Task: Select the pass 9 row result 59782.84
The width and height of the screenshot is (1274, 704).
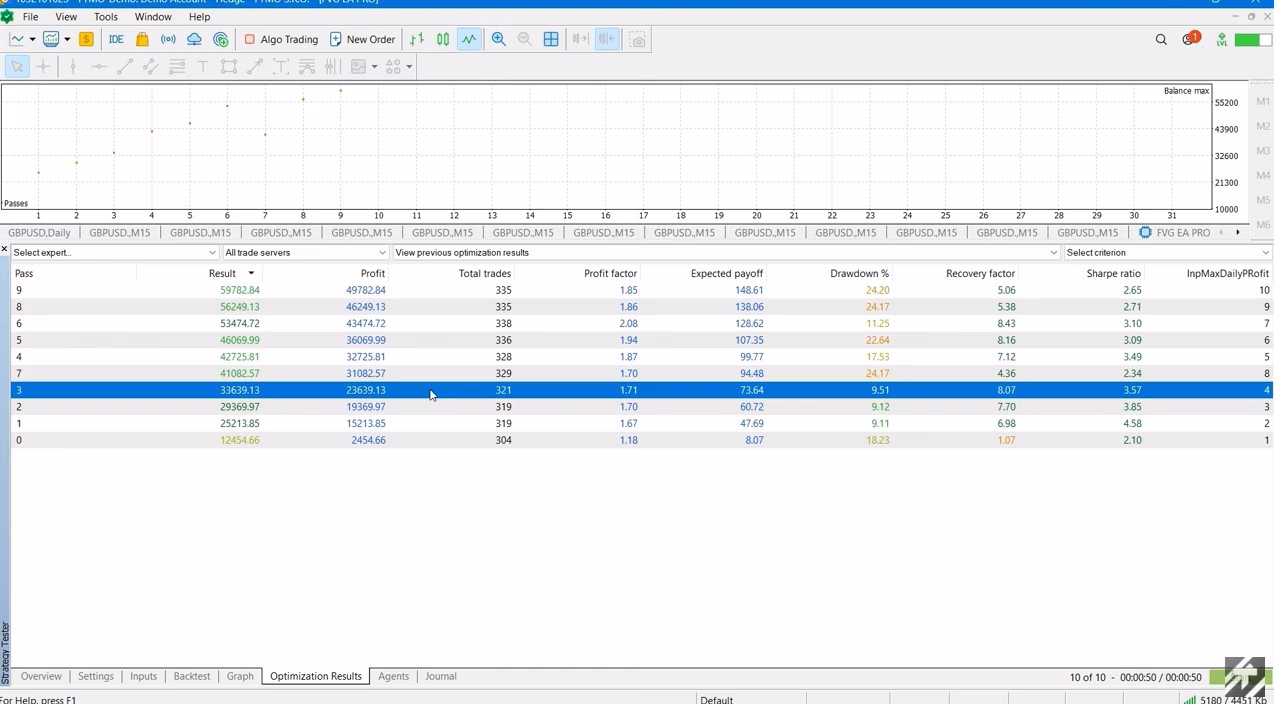Action: point(641,290)
